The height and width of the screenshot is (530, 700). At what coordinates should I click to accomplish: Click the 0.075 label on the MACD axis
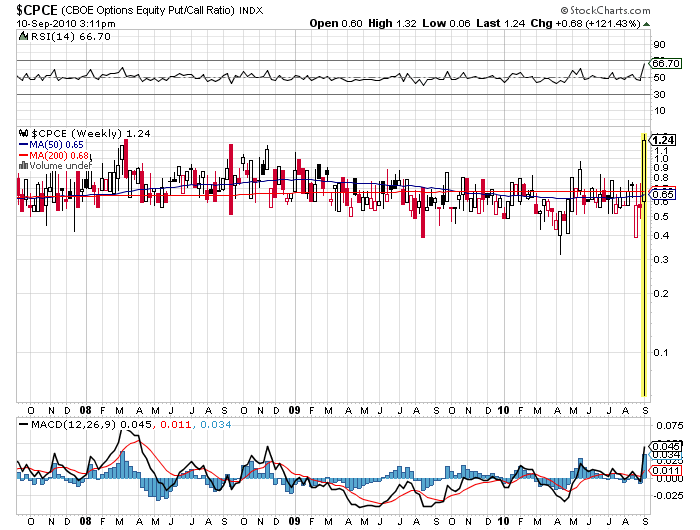[x=669, y=425]
